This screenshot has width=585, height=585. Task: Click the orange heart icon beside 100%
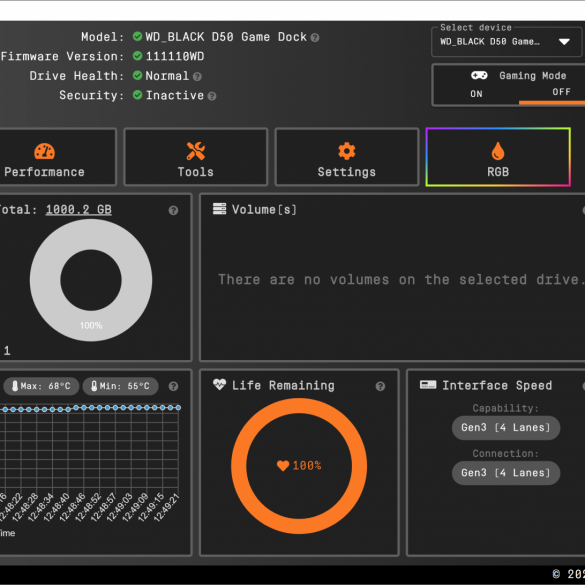click(283, 466)
